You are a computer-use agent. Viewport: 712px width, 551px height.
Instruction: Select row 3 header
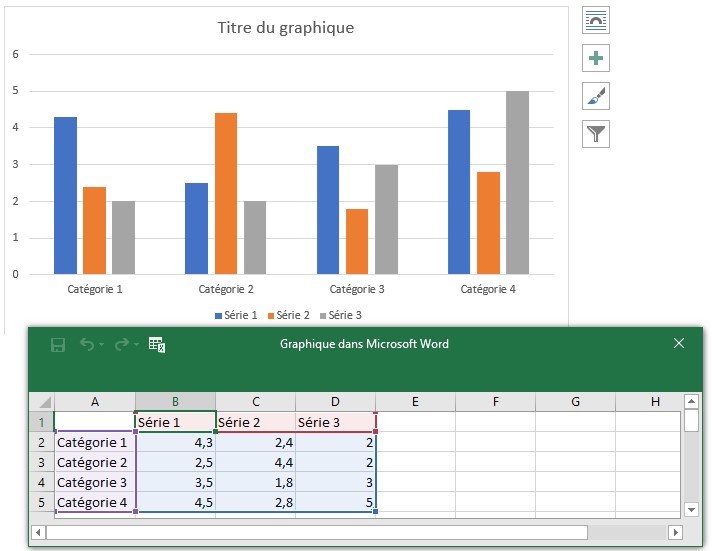(42, 462)
